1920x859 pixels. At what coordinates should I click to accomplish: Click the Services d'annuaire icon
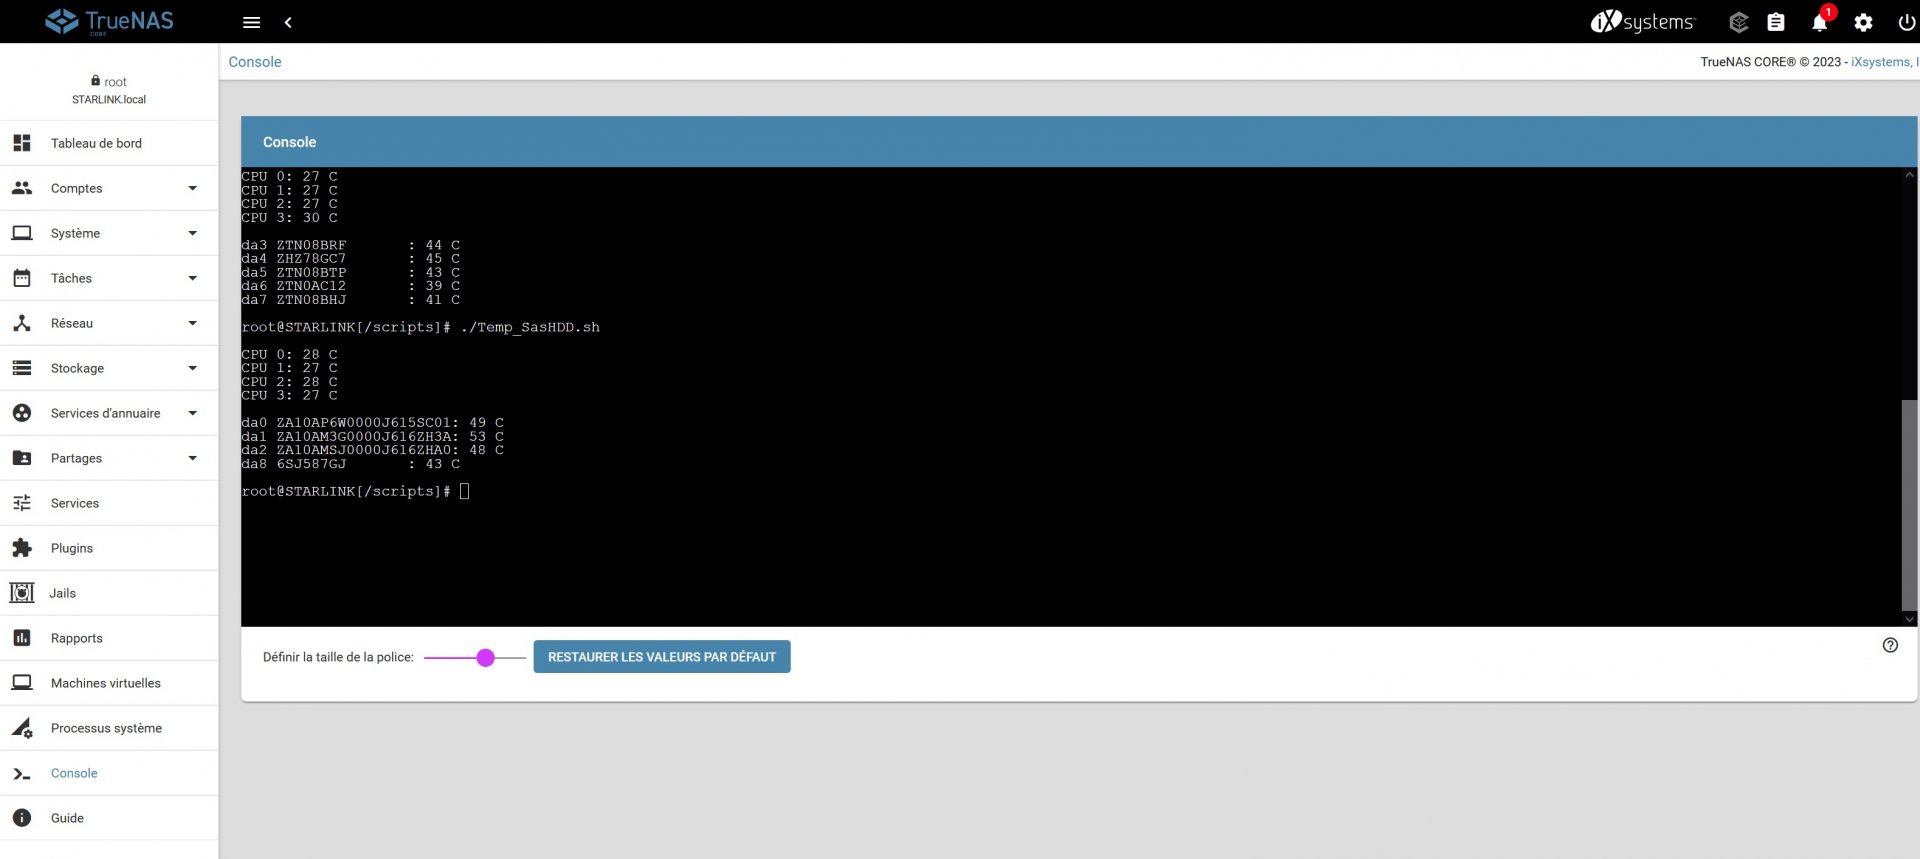point(22,413)
